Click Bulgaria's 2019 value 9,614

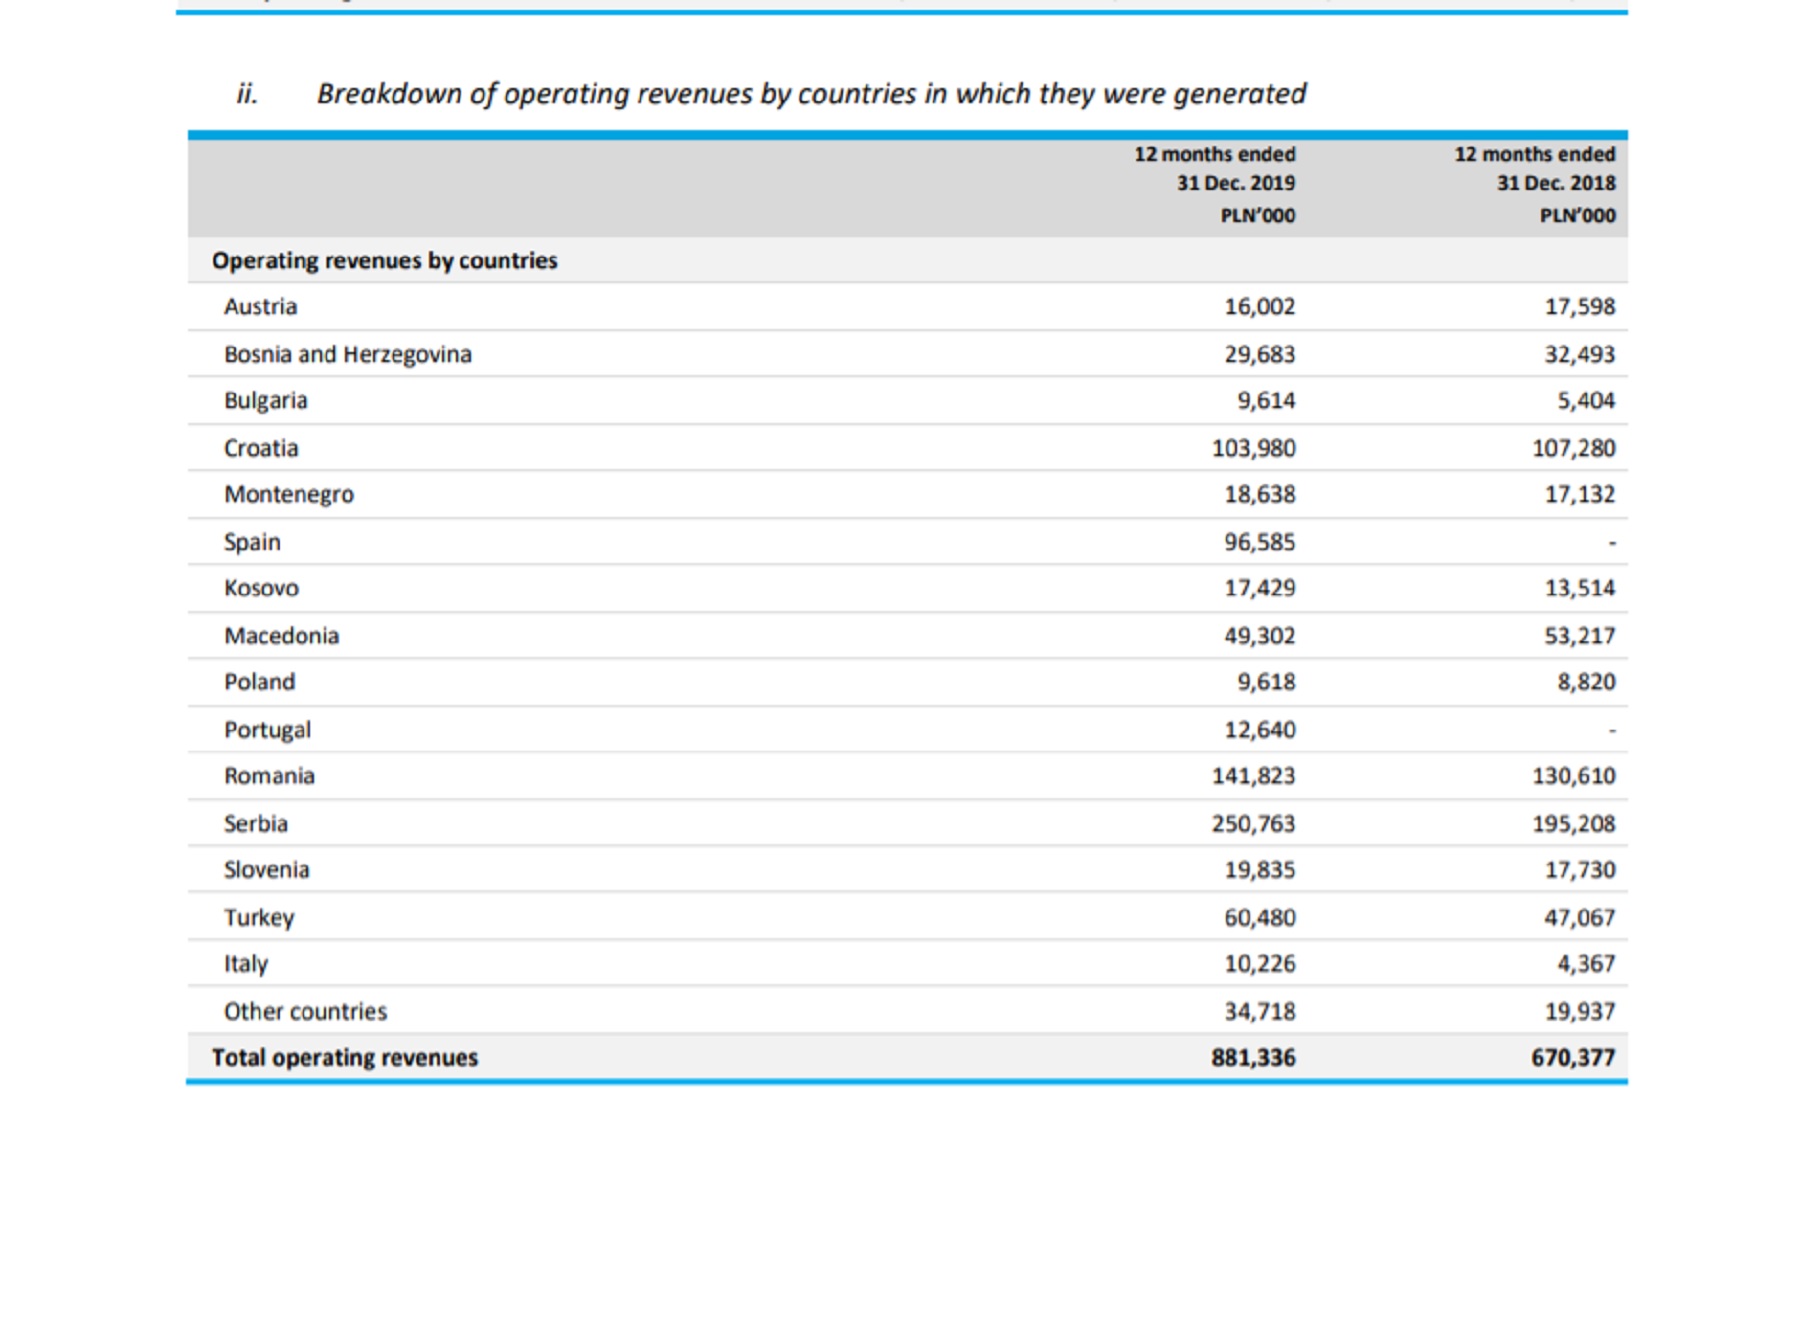[x=1265, y=401]
